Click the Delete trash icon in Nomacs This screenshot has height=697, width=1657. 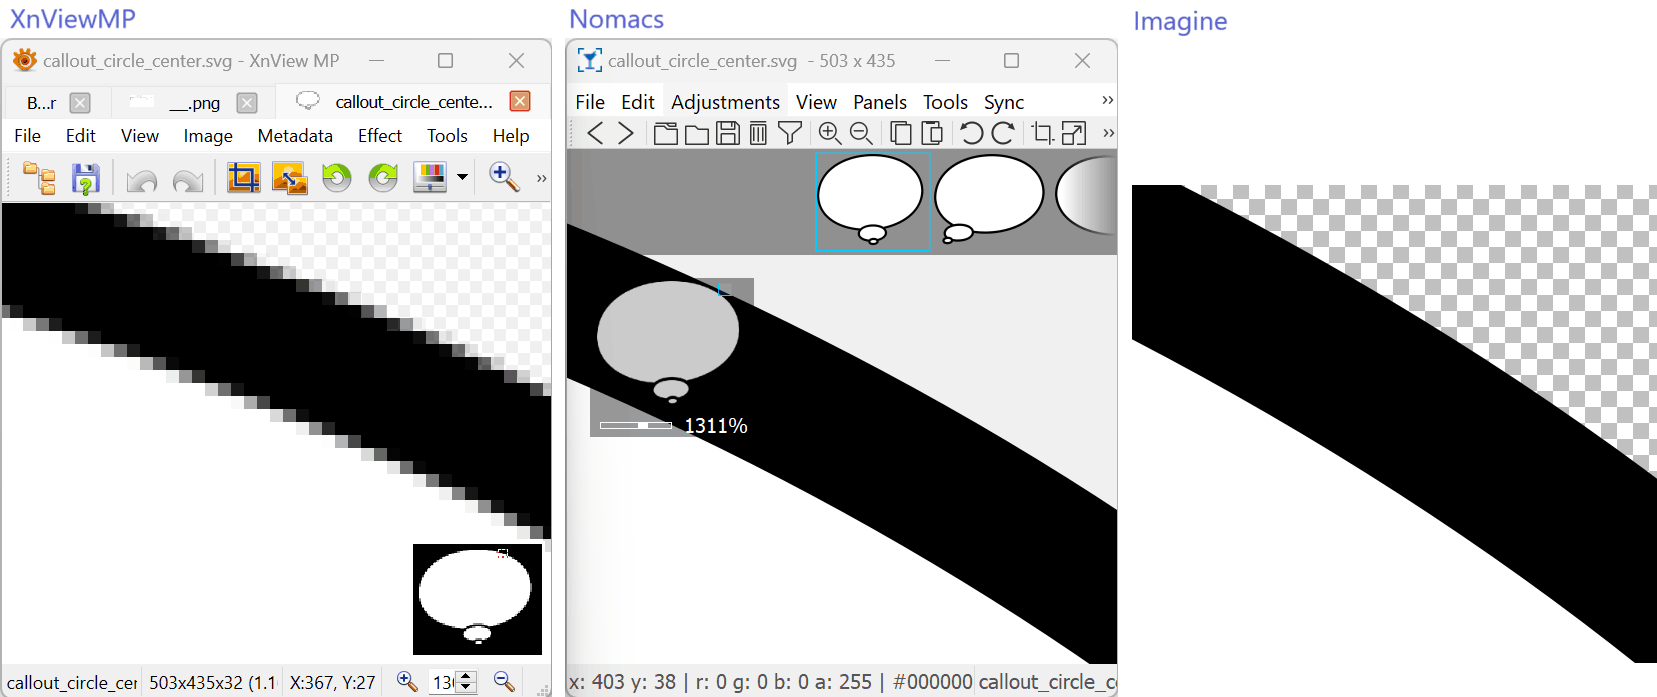click(758, 133)
